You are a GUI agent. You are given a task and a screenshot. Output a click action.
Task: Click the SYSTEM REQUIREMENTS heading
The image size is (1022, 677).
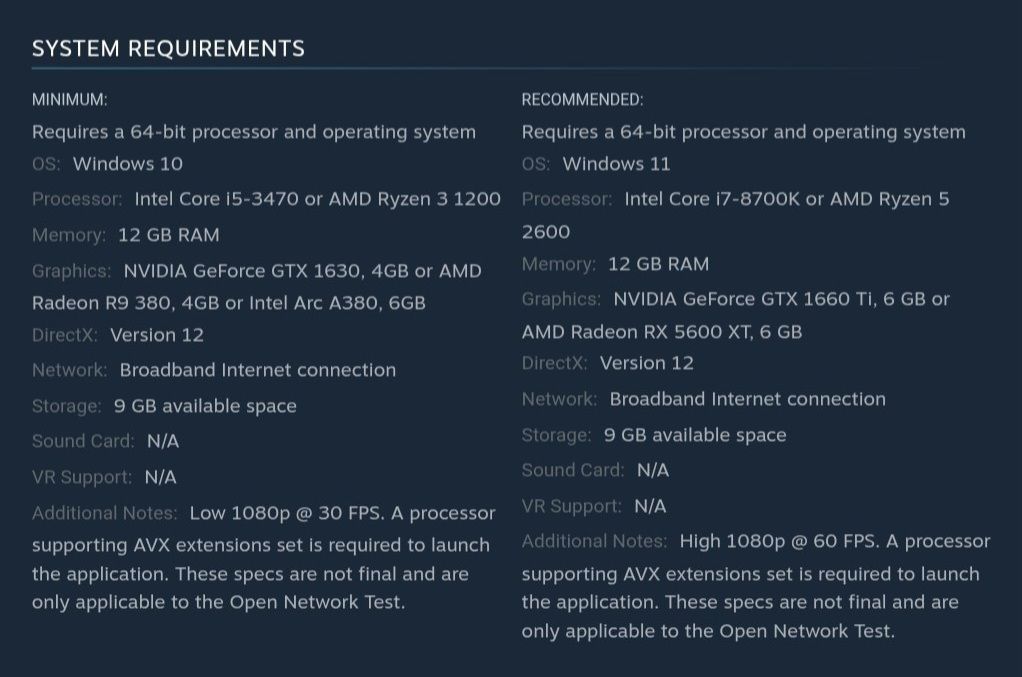coord(168,49)
